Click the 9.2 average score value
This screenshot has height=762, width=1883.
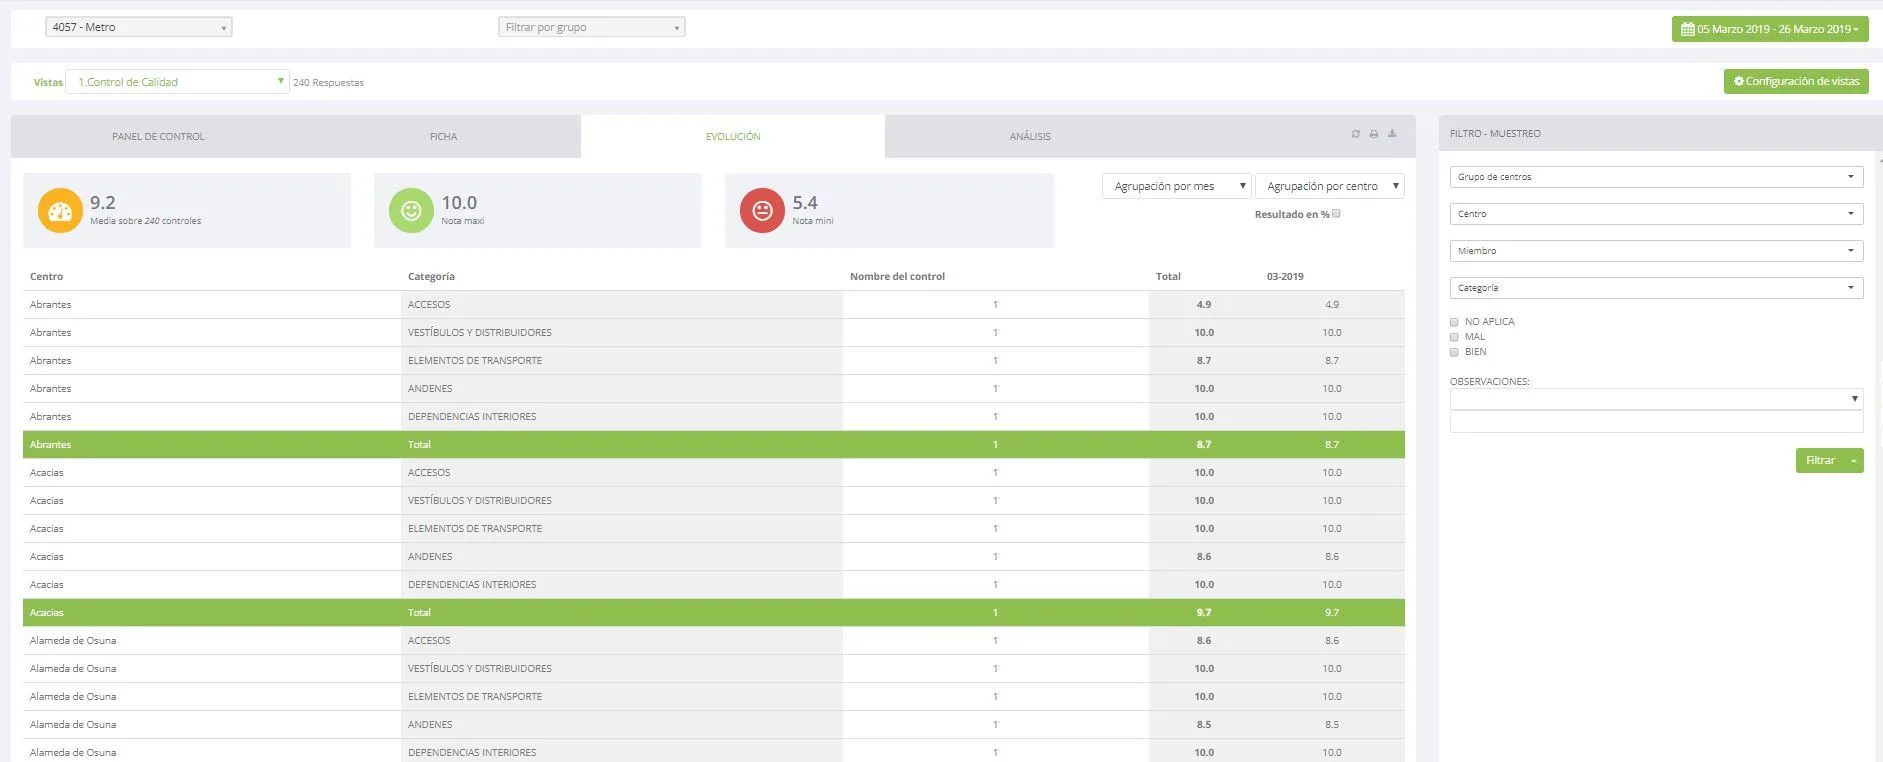pyautogui.click(x=103, y=202)
